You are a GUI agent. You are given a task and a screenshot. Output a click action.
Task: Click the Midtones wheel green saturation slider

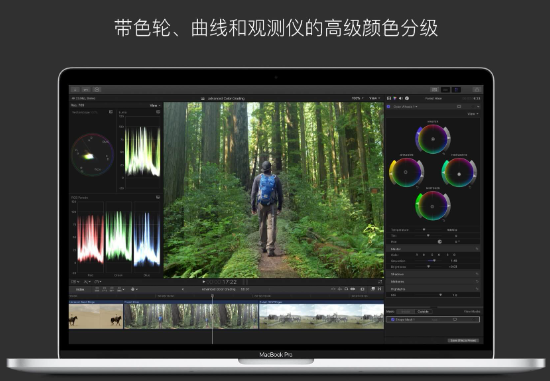(418, 206)
